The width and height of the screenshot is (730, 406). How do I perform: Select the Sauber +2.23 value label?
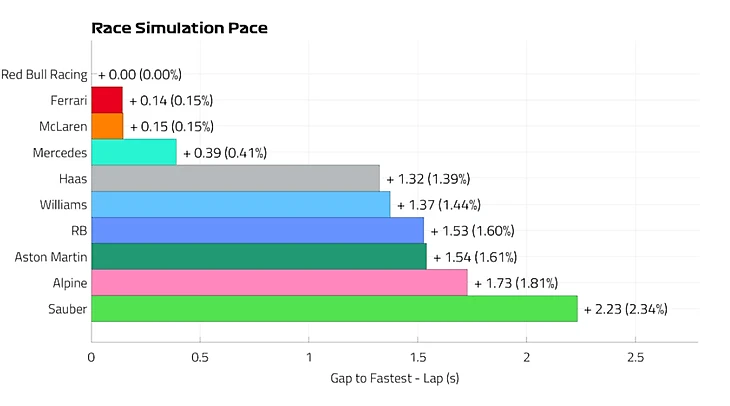click(626, 309)
